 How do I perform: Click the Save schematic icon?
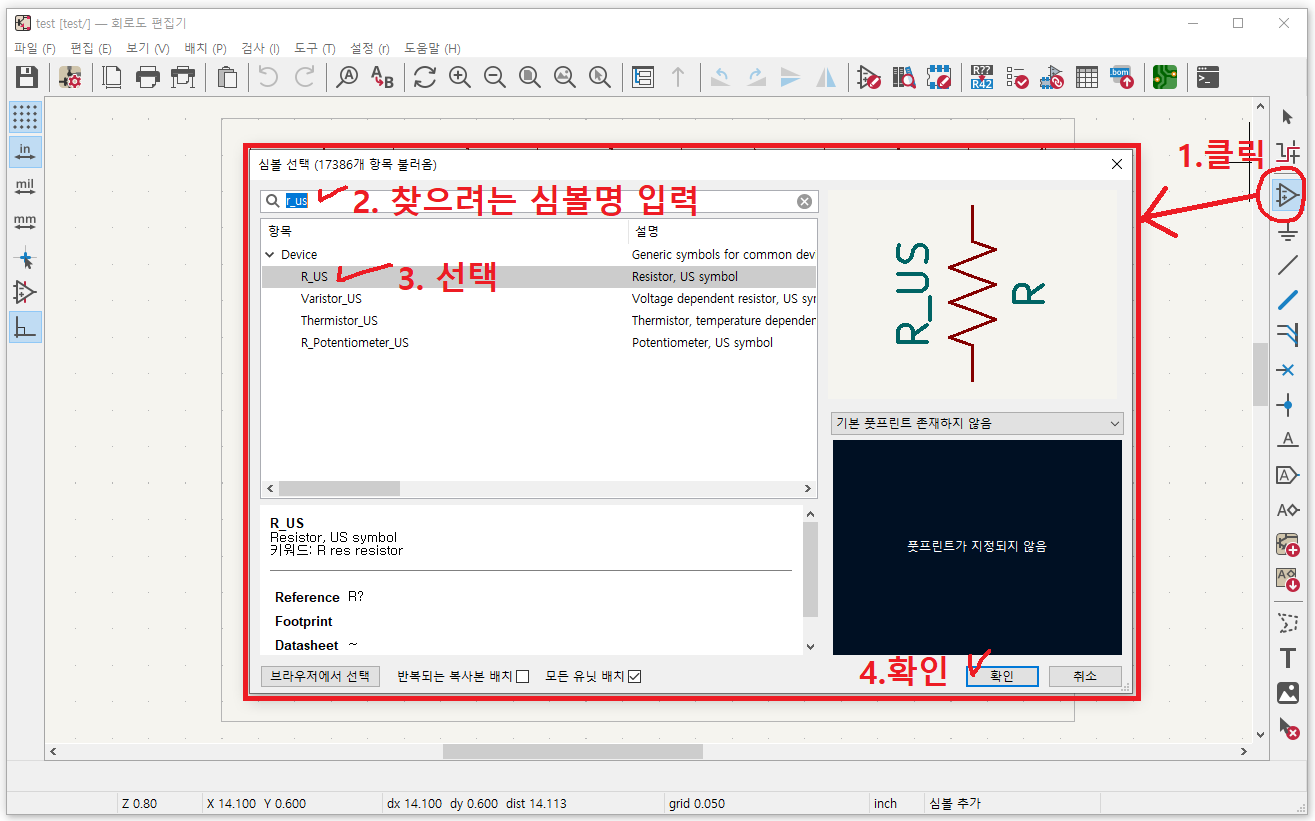click(x=27, y=77)
